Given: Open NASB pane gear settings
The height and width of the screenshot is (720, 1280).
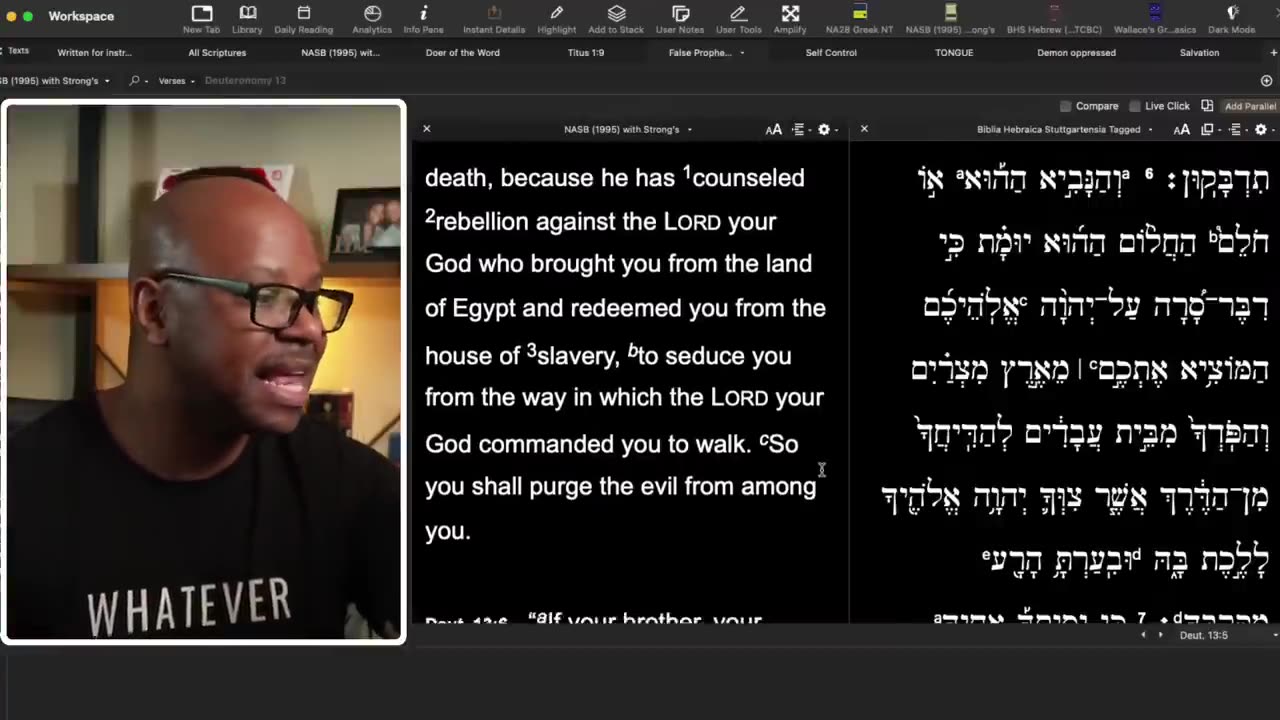Looking at the screenshot, I should [x=826, y=129].
